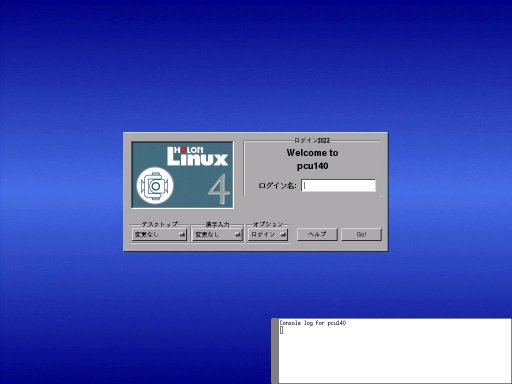Click the Console log for pcu140 header line
The image size is (512, 384).
313,323
